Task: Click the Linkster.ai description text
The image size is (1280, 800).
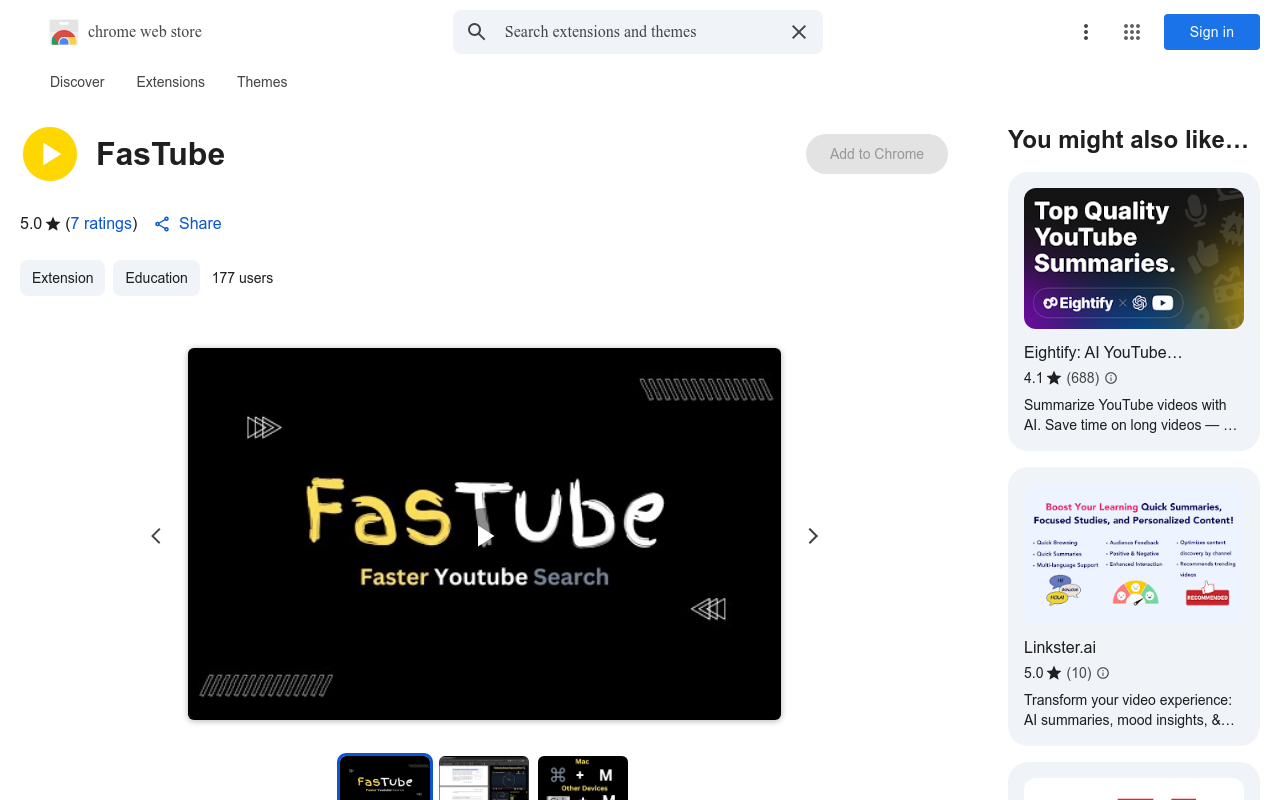Action: click(1130, 710)
